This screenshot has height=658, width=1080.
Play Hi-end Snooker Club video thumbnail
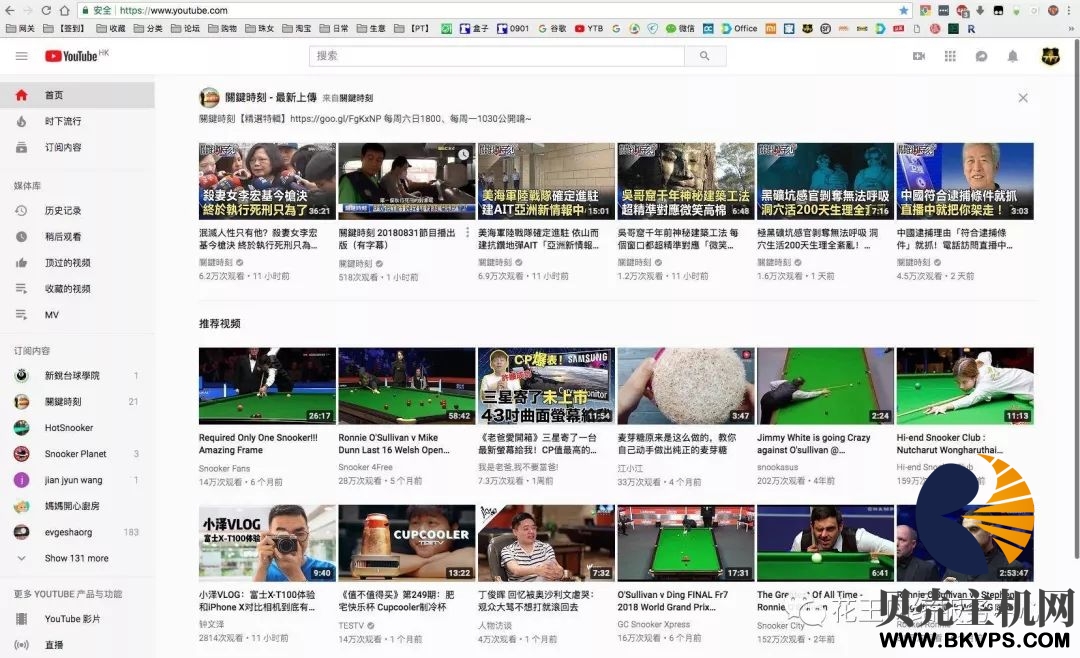point(965,386)
